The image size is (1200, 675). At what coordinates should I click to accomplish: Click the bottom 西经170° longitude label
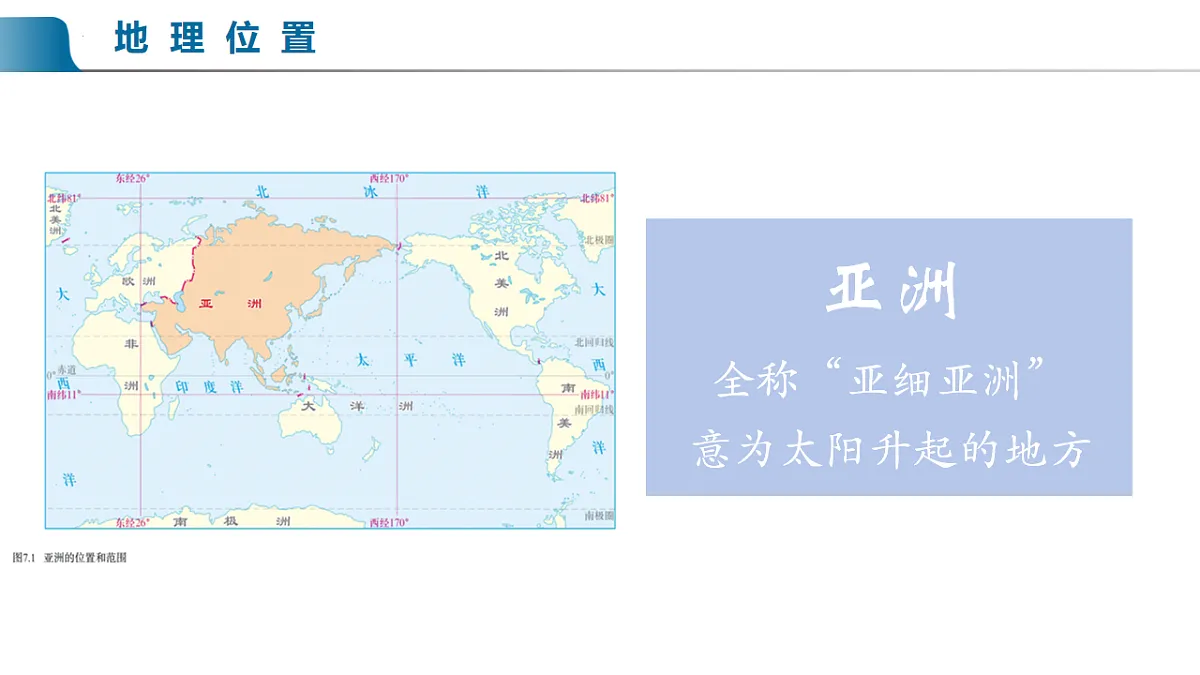click(390, 522)
